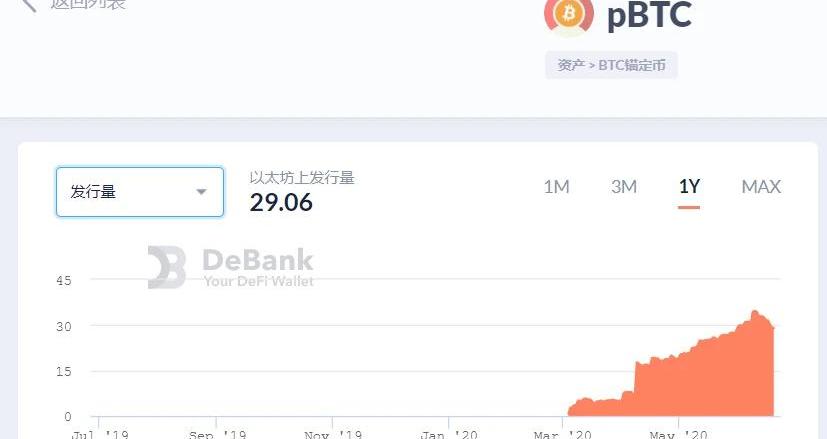Screen dimensions: 827x439
Task: Expand the caret arrow in 发行量 box
Action: click(201, 192)
